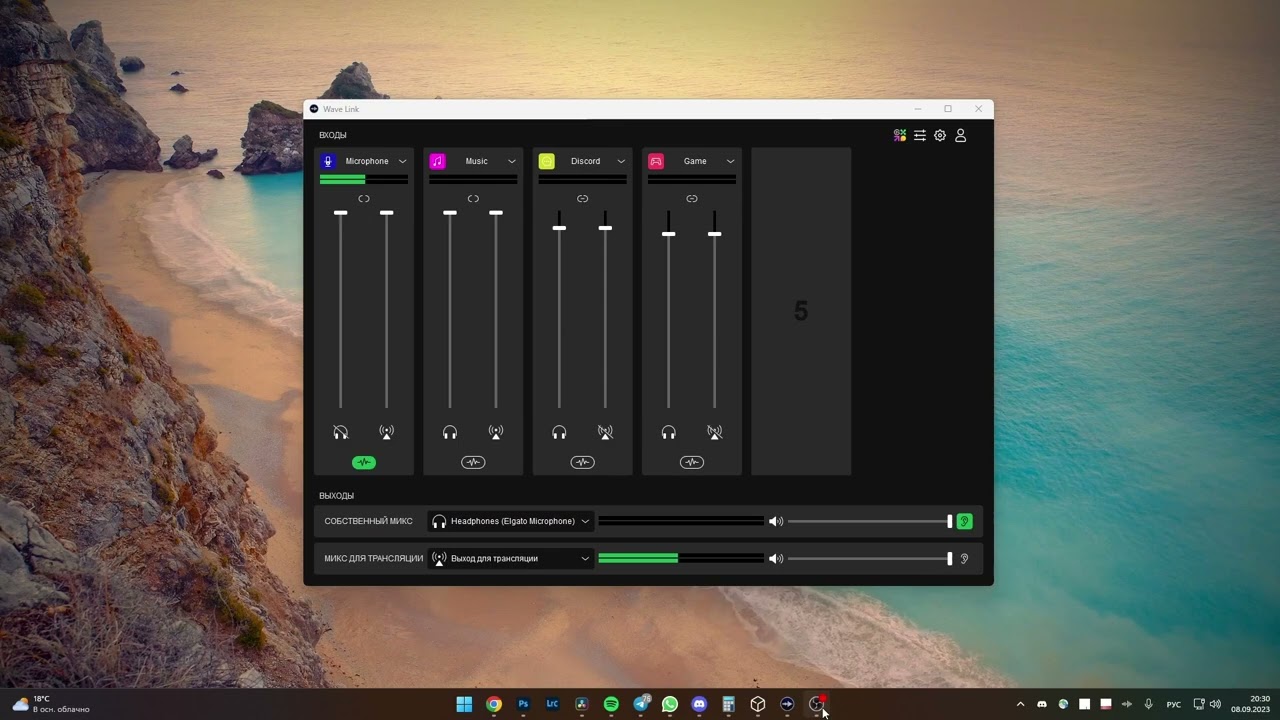Open the Game channel effects button

click(692, 462)
